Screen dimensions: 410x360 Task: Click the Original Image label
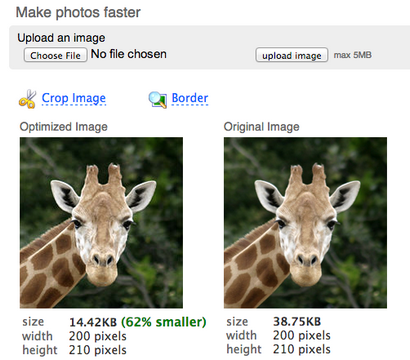pyautogui.click(x=262, y=127)
